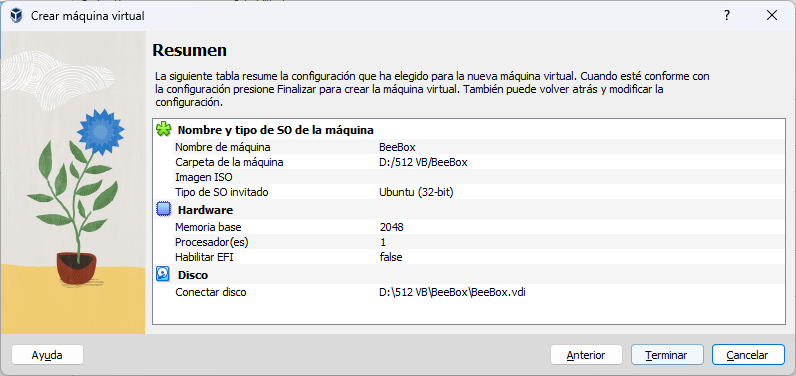
Task: Select the Habilitar EFI row
Action: [479, 257]
